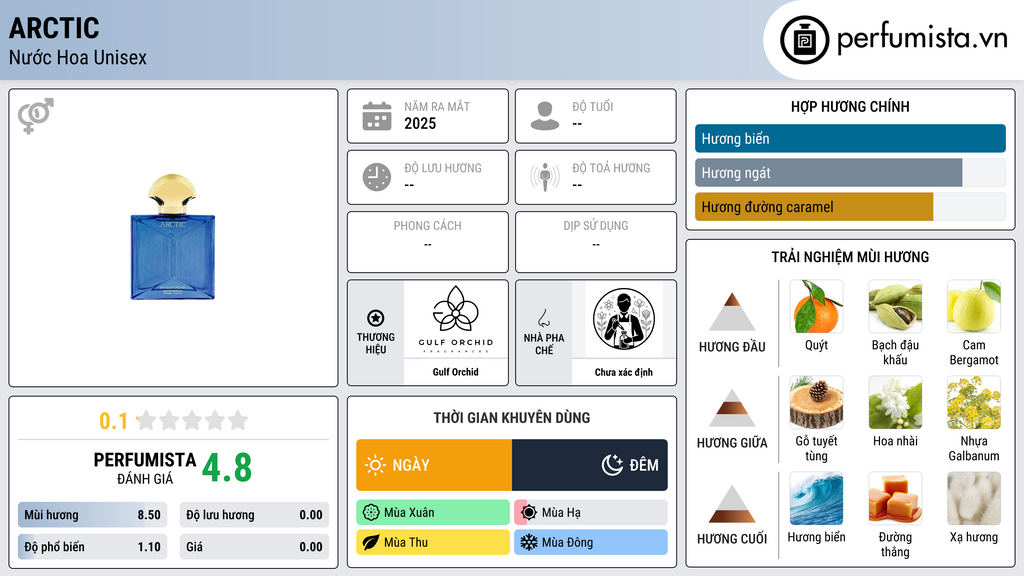Click the Hương đầu pyramid icon
The height and width of the screenshot is (576, 1024).
tap(732, 312)
